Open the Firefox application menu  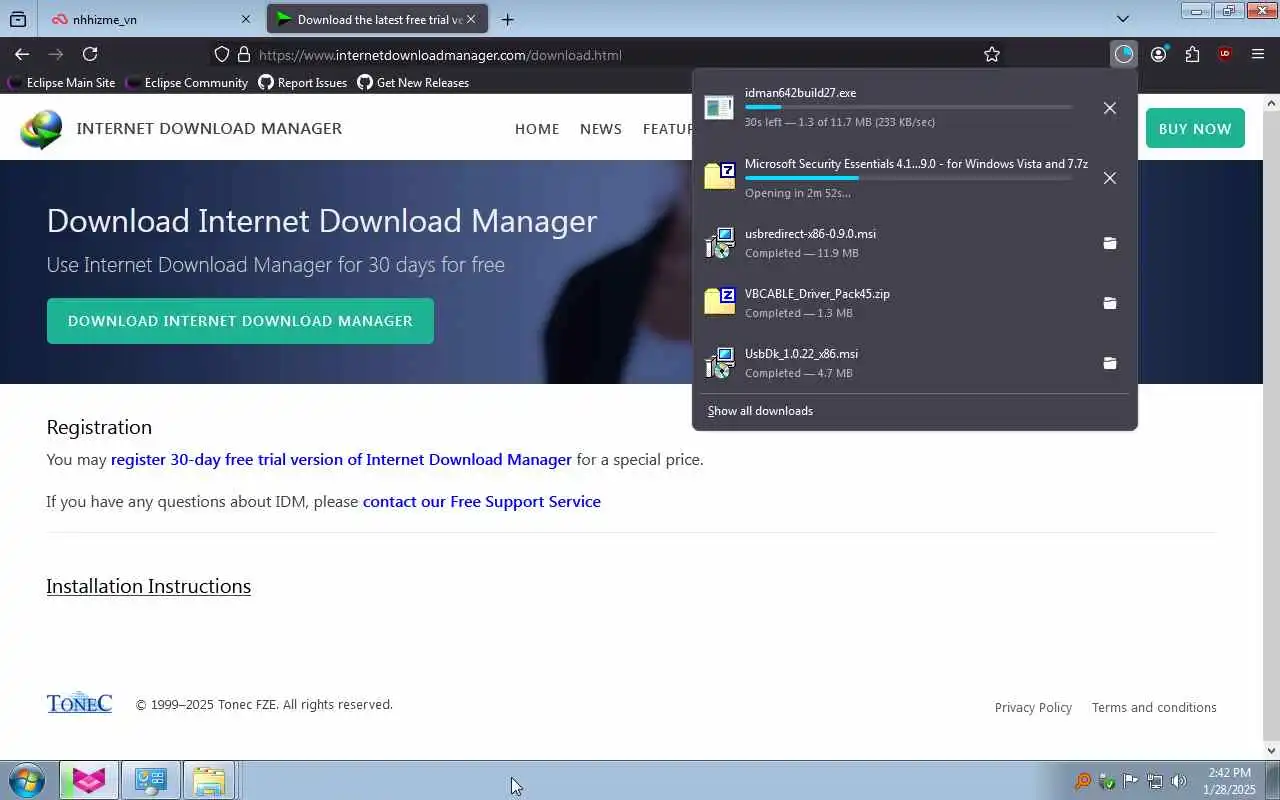pyautogui.click(x=1258, y=54)
